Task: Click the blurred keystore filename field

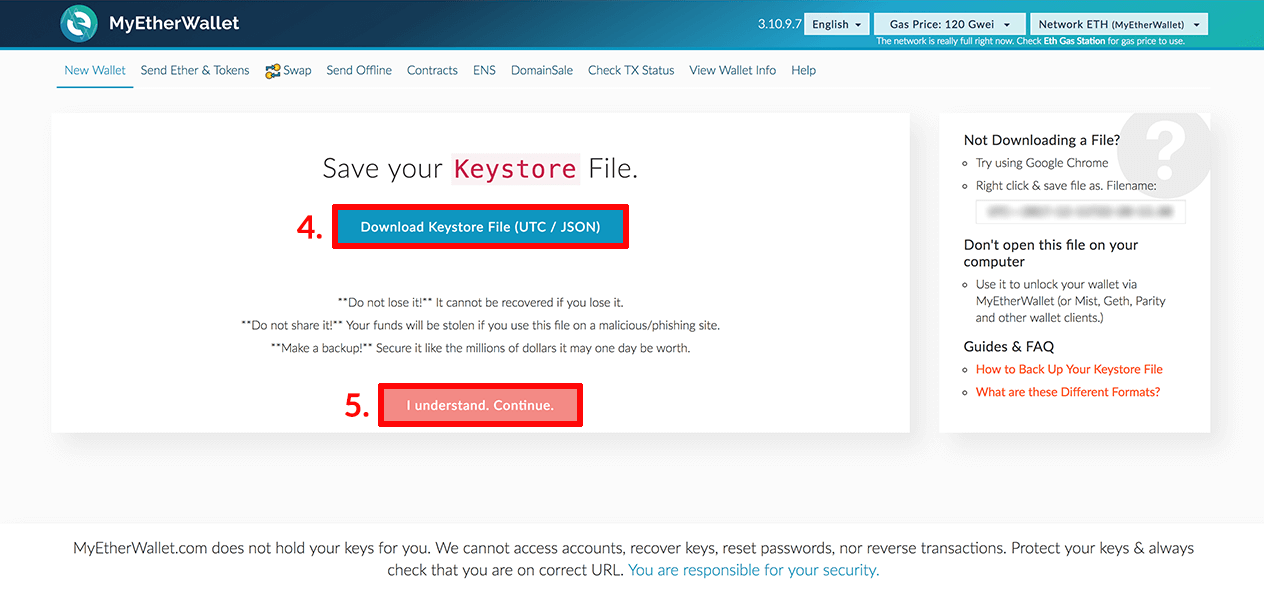Action: click(x=1080, y=212)
